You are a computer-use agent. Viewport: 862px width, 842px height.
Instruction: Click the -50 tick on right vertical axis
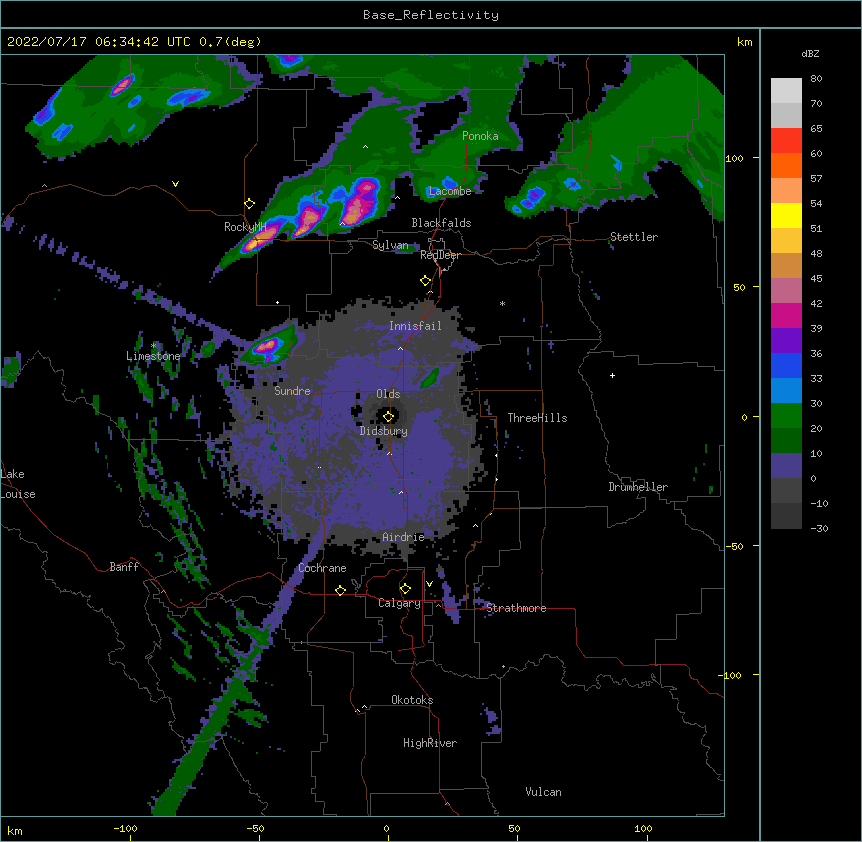[x=734, y=546]
